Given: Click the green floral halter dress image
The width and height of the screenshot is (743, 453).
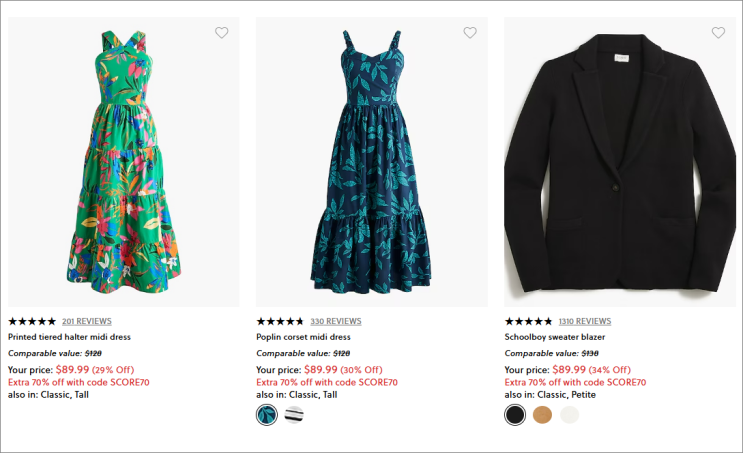Looking at the screenshot, I should pos(124,160).
